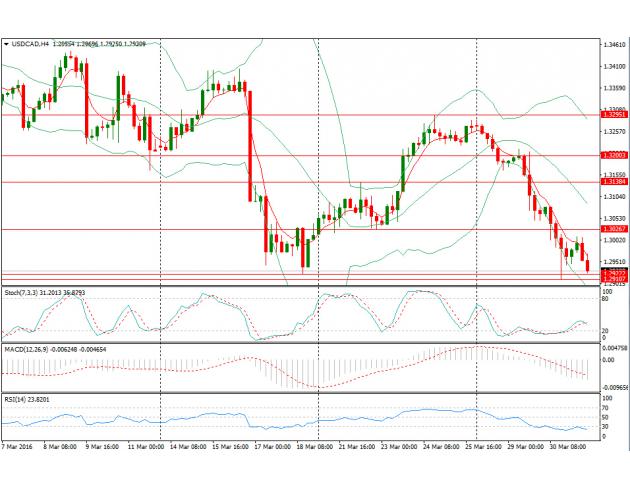Click the USDCAD,H4 chart title text
The width and height of the screenshot is (630, 490).
coord(31,45)
